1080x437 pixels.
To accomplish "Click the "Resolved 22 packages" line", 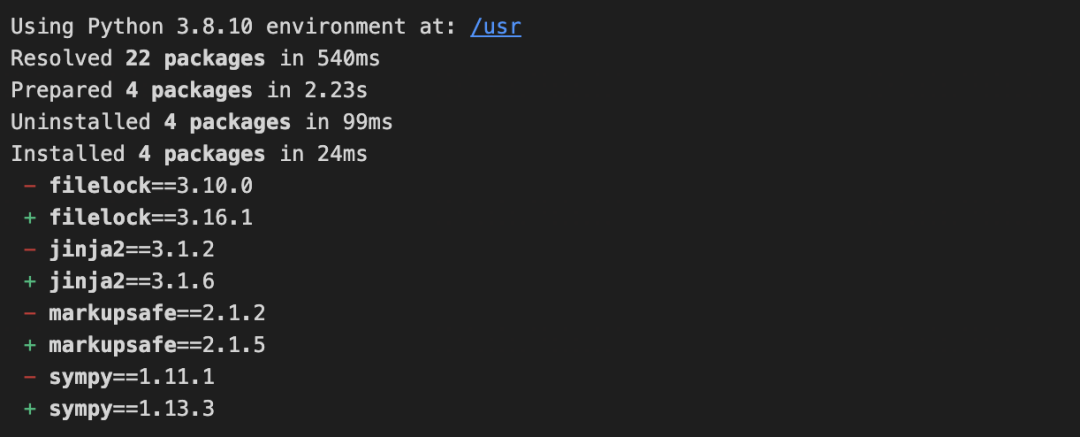I will point(195,59).
